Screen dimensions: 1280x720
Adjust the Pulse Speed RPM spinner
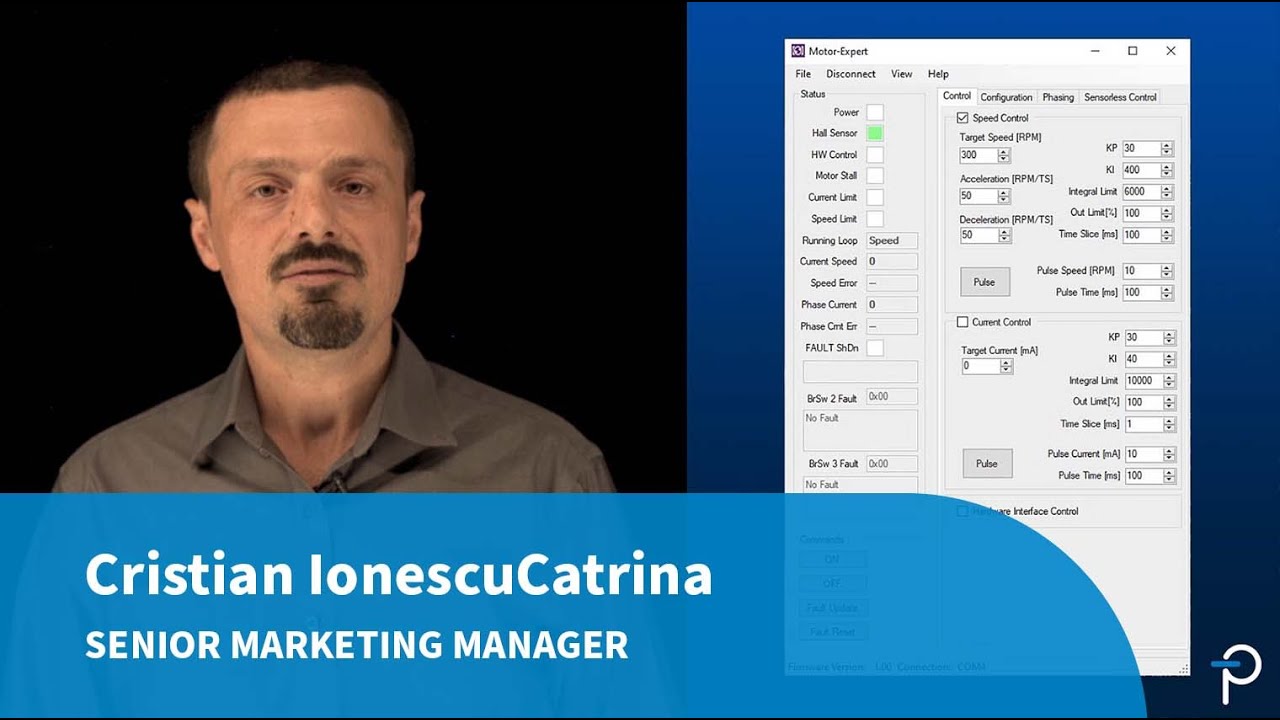(1167, 271)
